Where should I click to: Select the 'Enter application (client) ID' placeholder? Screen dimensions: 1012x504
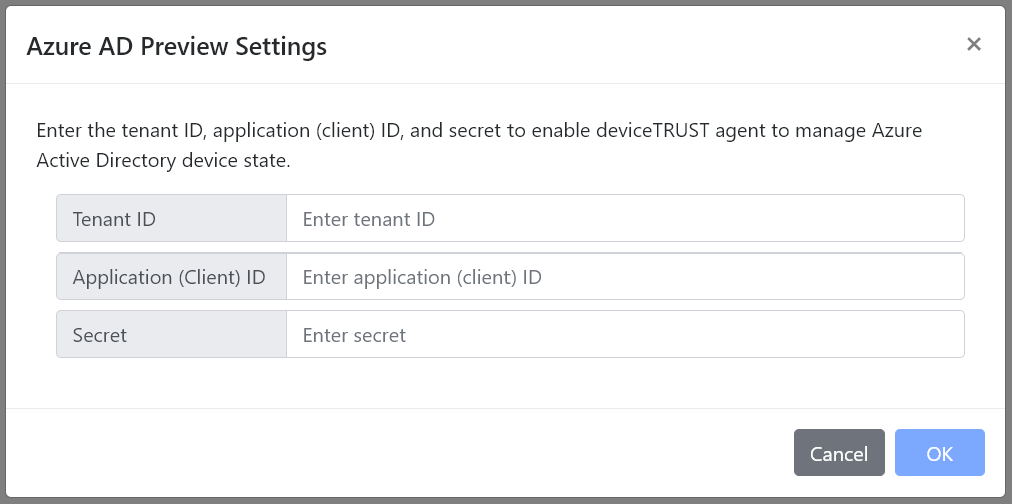pos(421,277)
